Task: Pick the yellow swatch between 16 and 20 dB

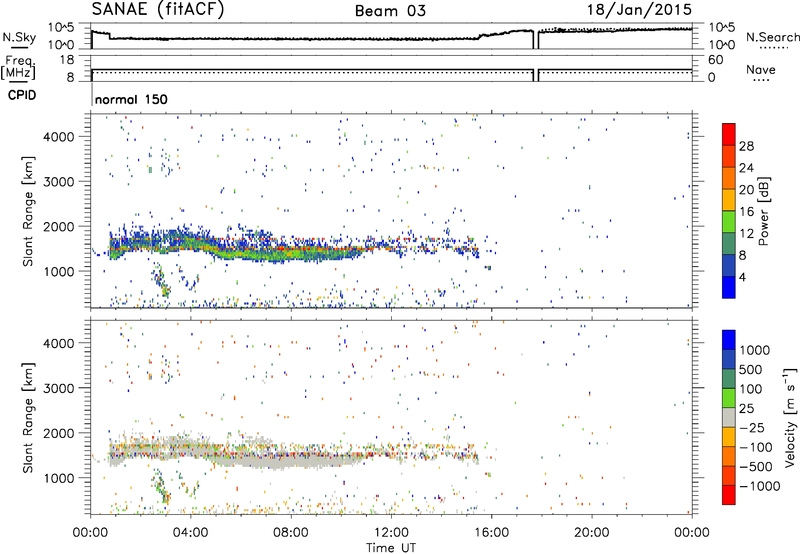Action: tap(729, 199)
